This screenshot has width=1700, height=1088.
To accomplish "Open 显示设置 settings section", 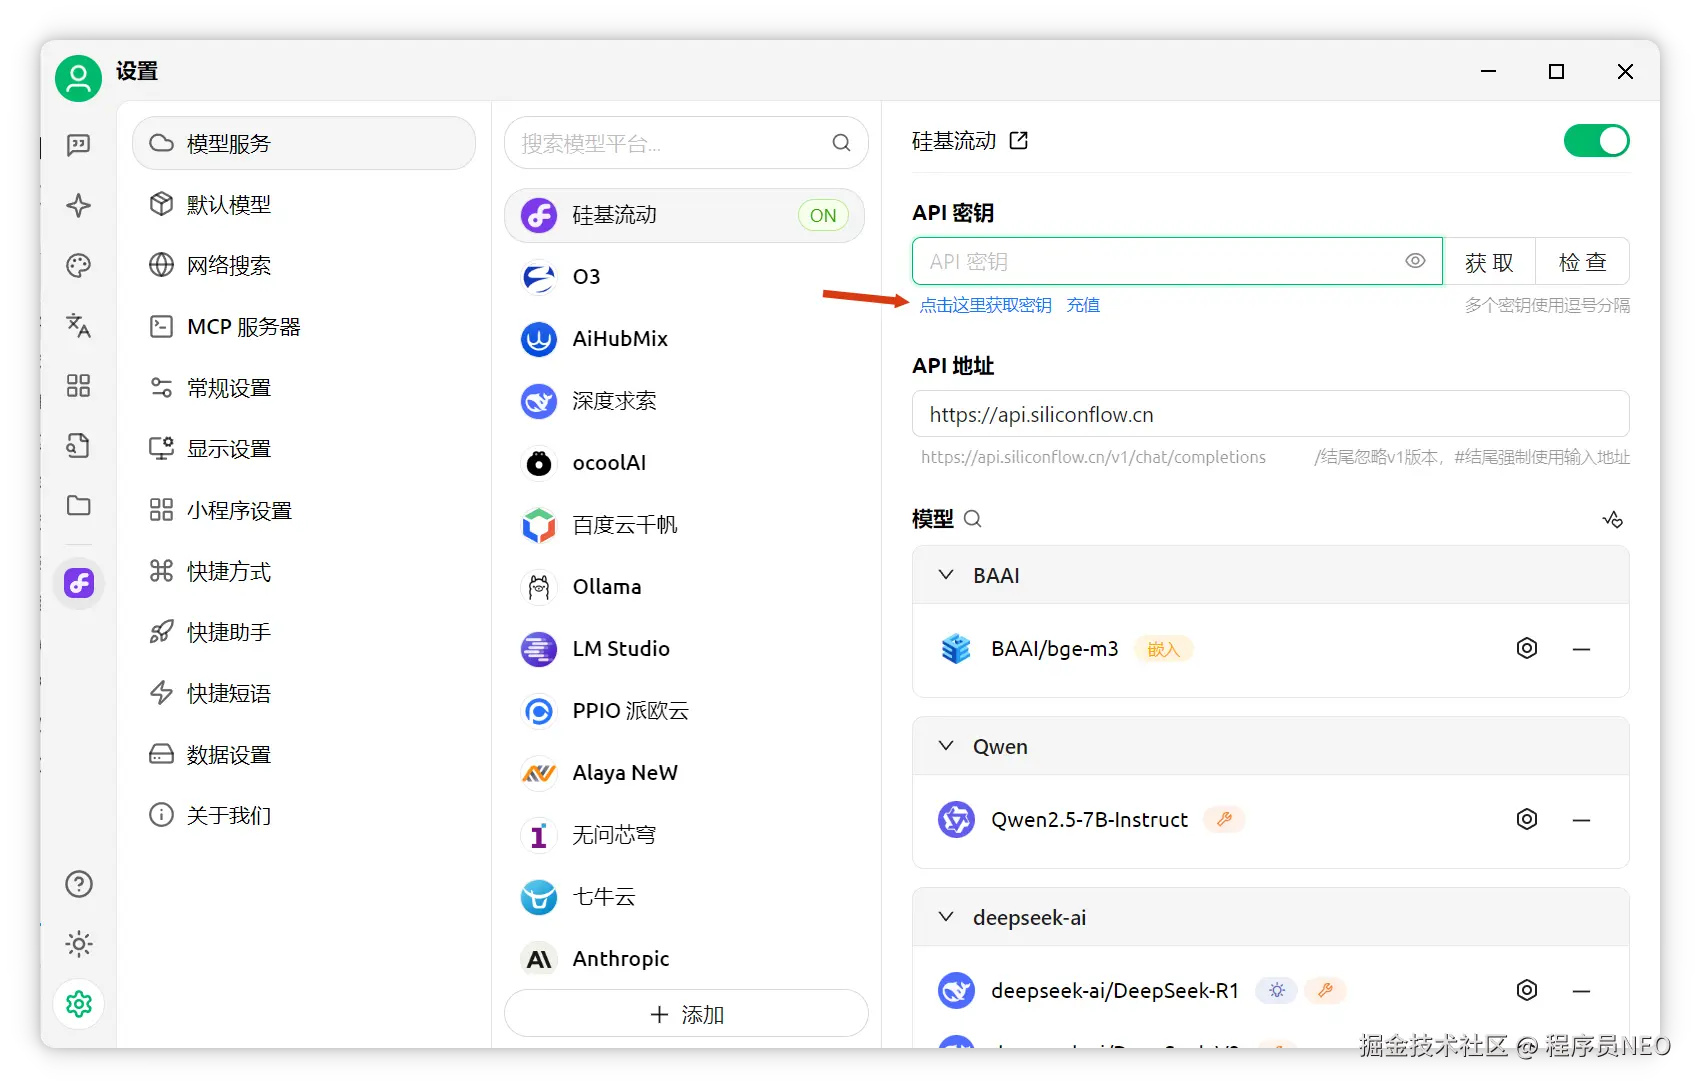I will (x=304, y=448).
